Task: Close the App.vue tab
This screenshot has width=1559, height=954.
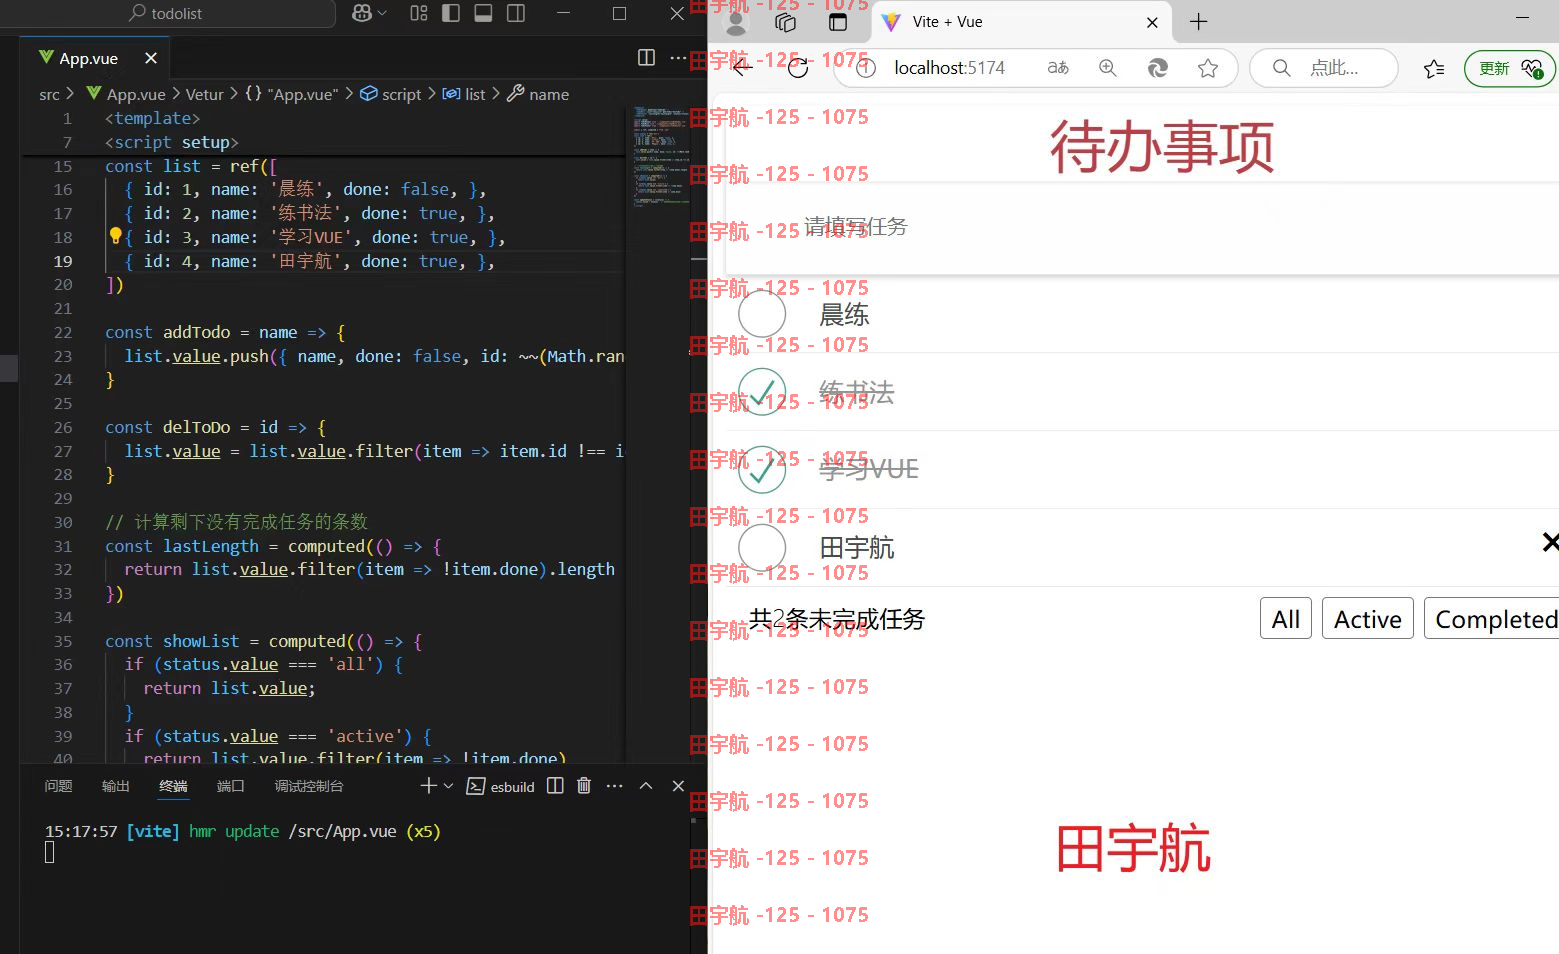Action: click(151, 58)
